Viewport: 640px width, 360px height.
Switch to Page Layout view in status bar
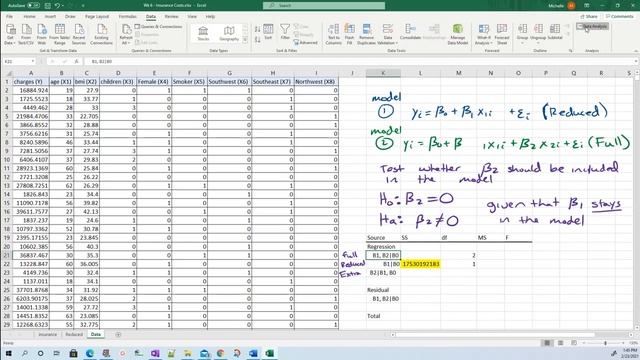point(560,343)
